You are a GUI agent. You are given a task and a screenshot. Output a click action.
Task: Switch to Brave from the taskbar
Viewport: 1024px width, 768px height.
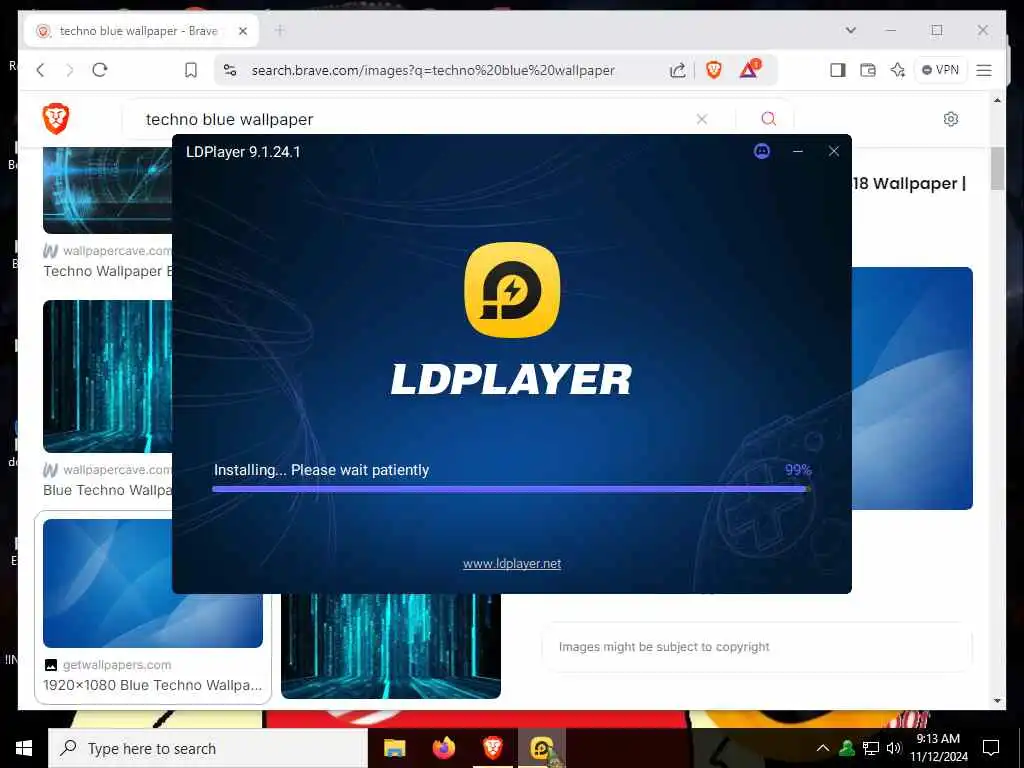click(493, 748)
